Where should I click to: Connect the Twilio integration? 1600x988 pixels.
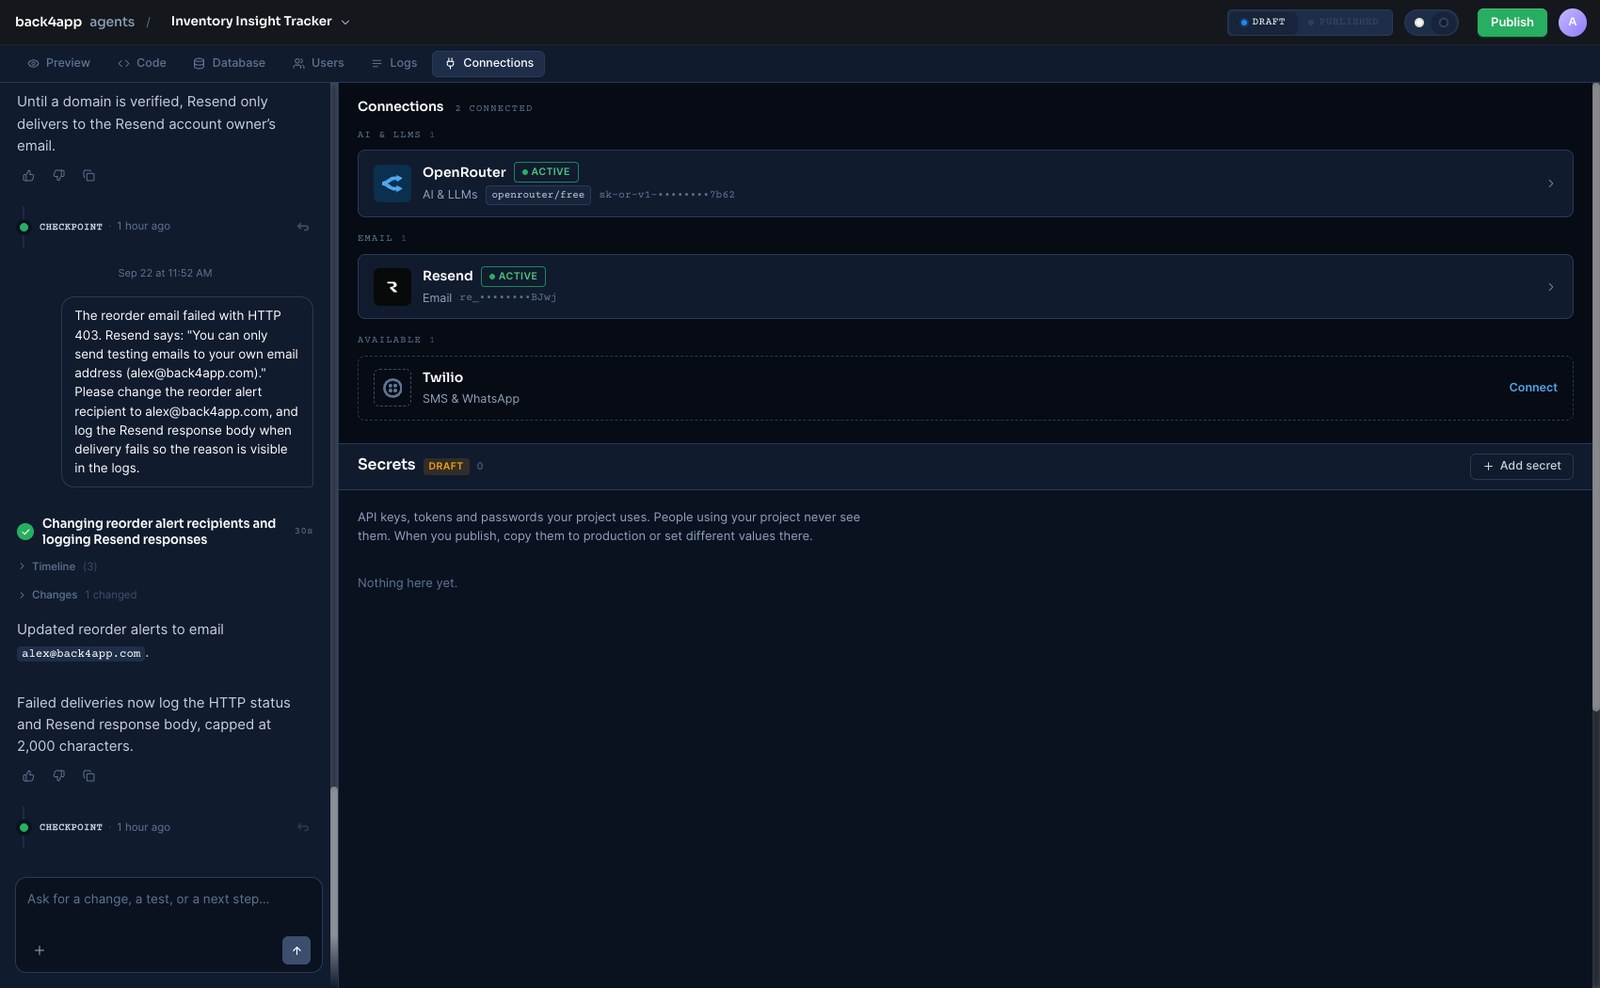click(x=1532, y=388)
